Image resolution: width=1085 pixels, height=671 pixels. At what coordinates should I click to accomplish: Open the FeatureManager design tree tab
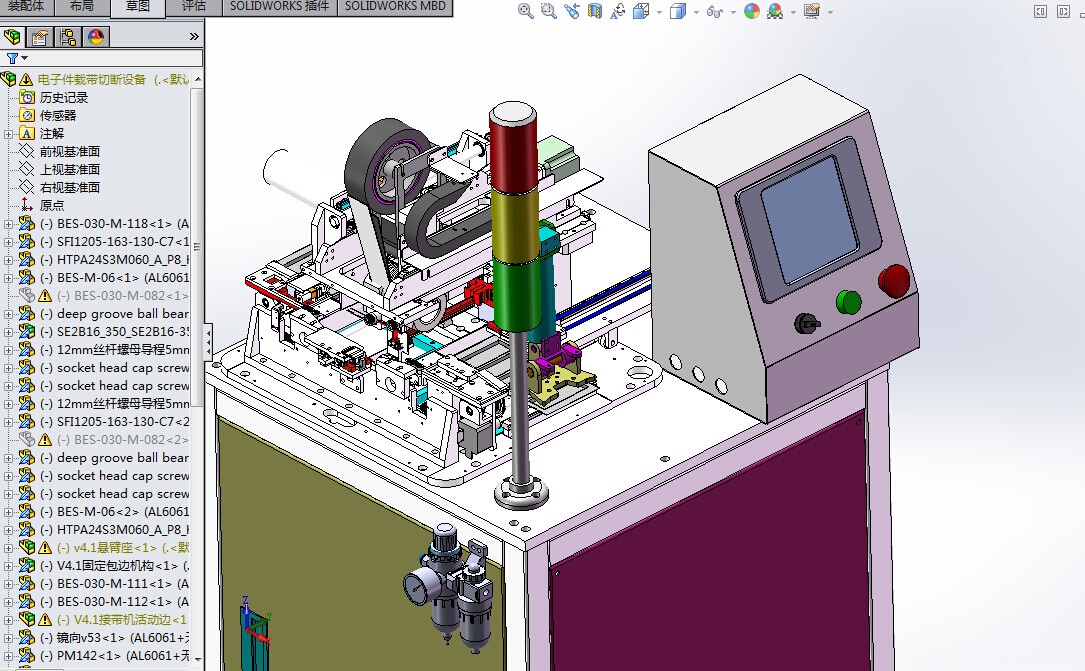[x=12, y=37]
